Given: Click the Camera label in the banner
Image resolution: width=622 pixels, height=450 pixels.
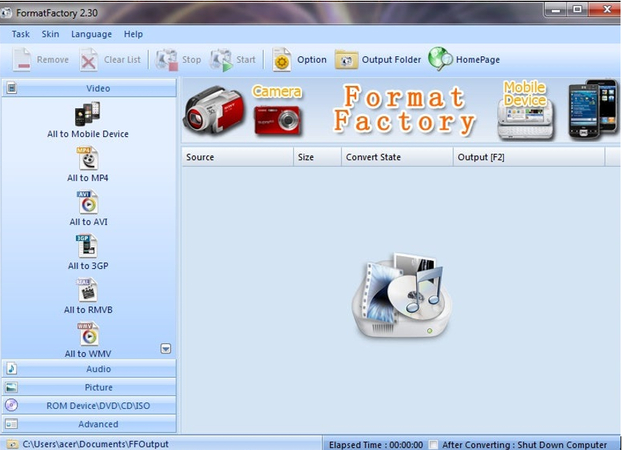Looking at the screenshot, I should 277,92.
